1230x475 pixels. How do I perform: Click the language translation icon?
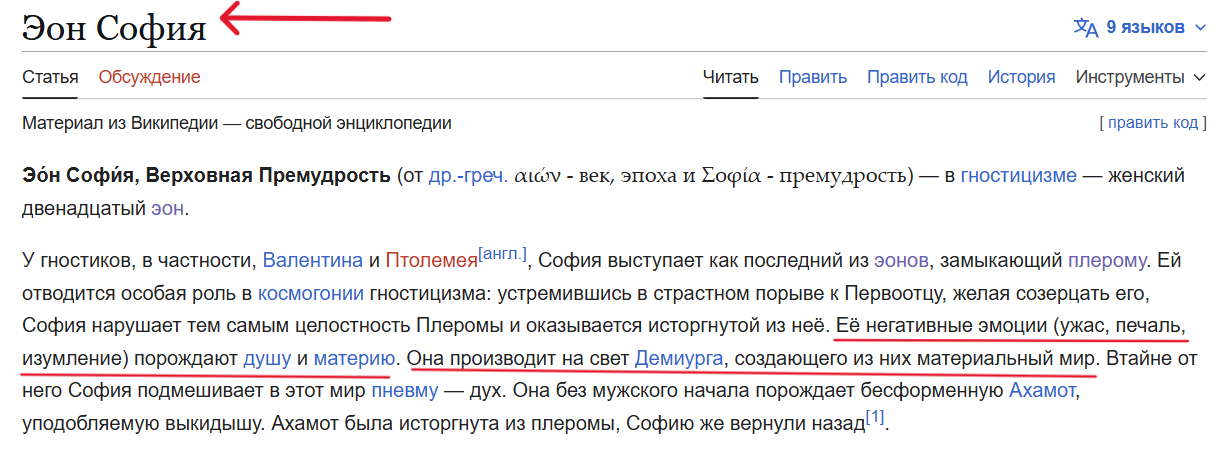pyautogui.click(x=1086, y=27)
